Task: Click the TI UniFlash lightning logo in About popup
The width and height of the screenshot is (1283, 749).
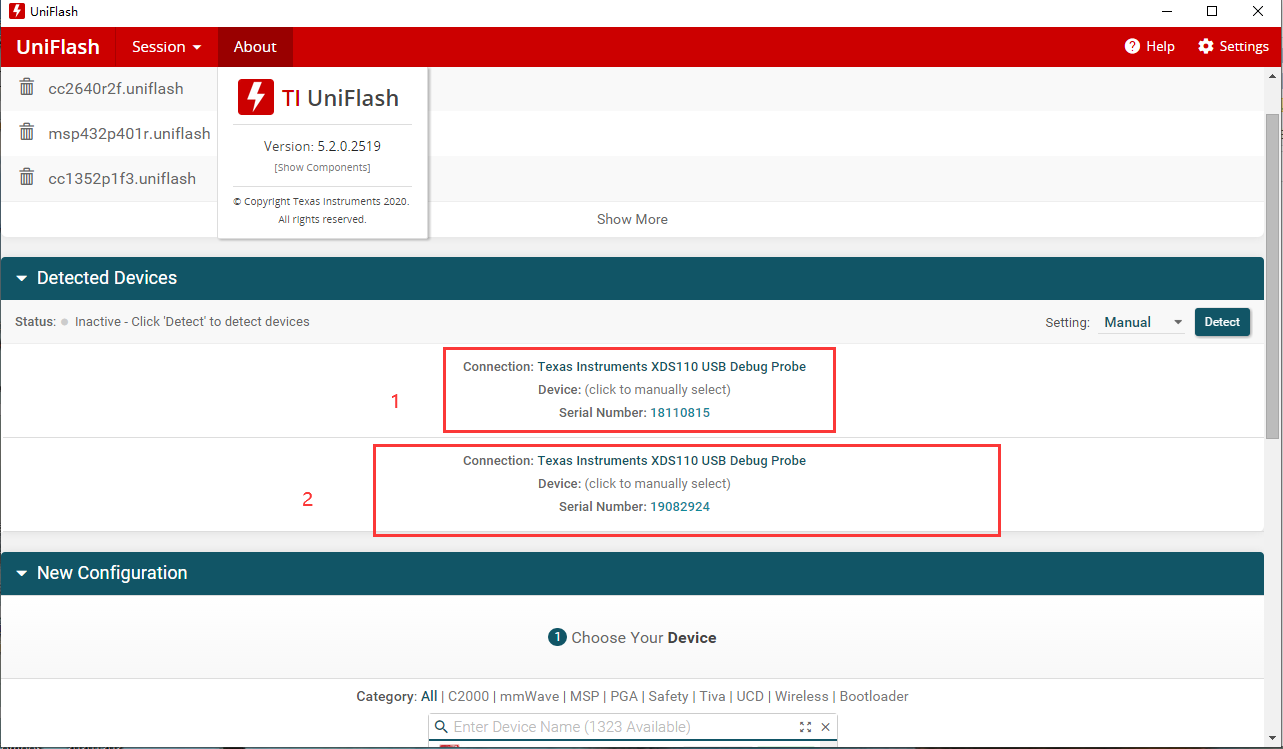Action: tap(256, 97)
